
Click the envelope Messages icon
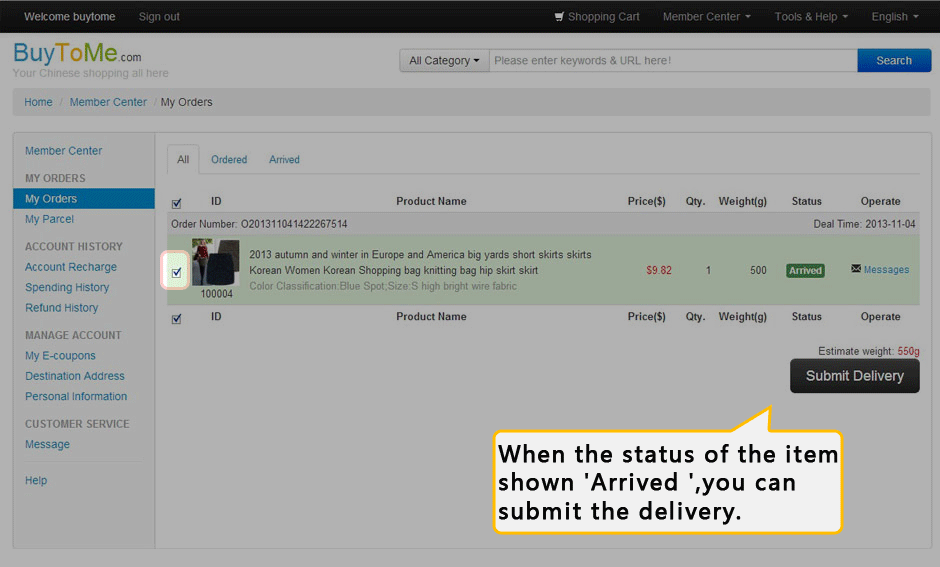click(x=856, y=269)
